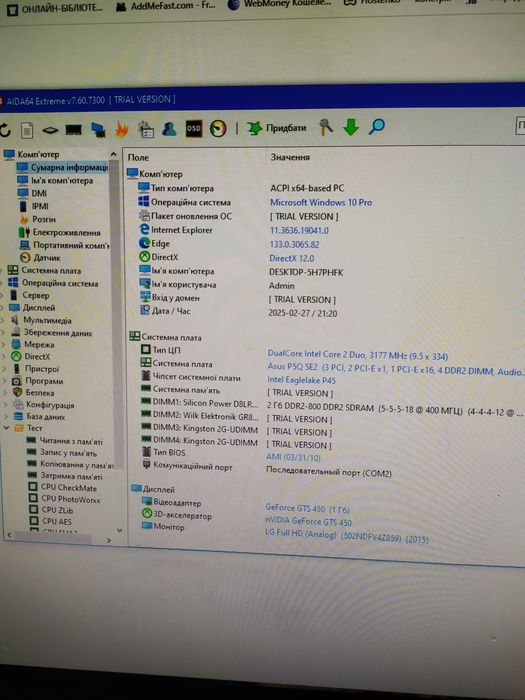Open the OSD panel icon

click(x=193, y=129)
